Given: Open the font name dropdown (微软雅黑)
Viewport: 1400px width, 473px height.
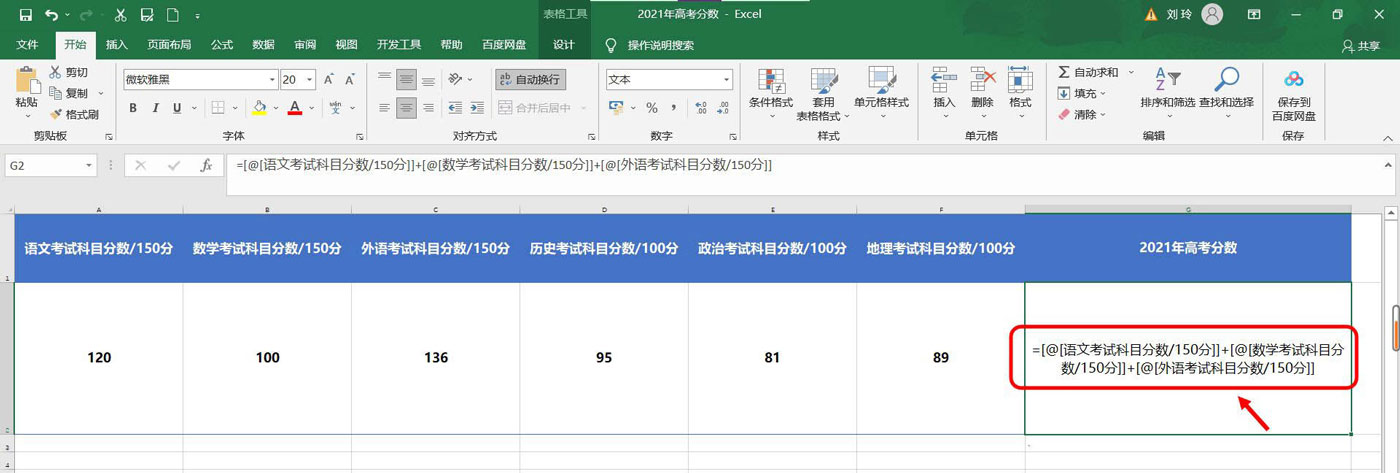Looking at the screenshot, I should (x=272, y=79).
